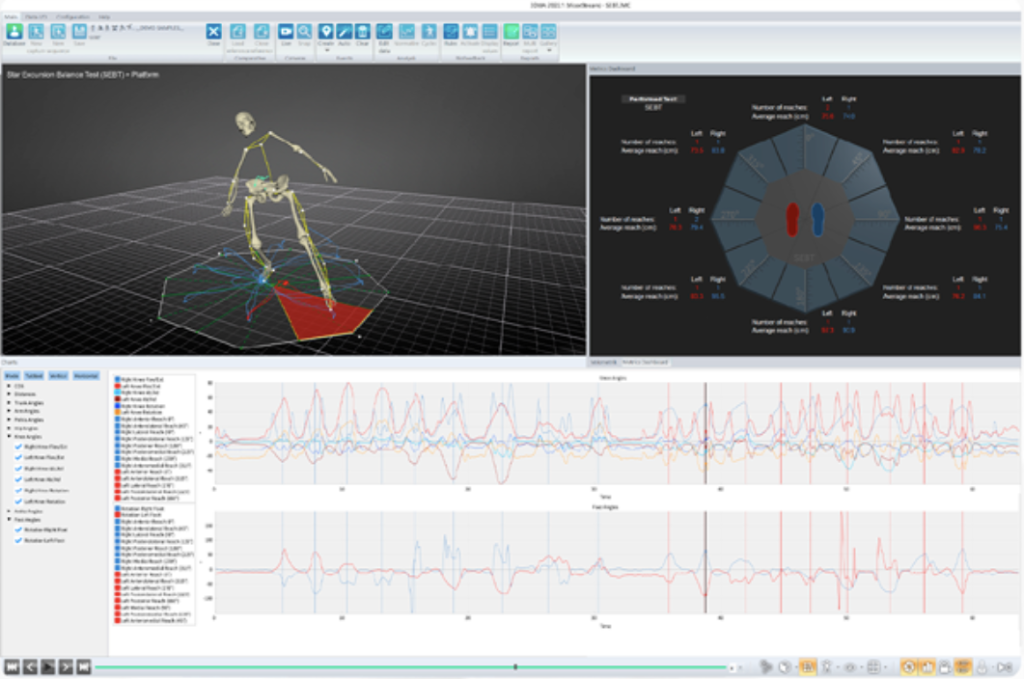Click the Gallery icon in toolbar
Image resolution: width=1024 pixels, height=679 pixels.
547,33
